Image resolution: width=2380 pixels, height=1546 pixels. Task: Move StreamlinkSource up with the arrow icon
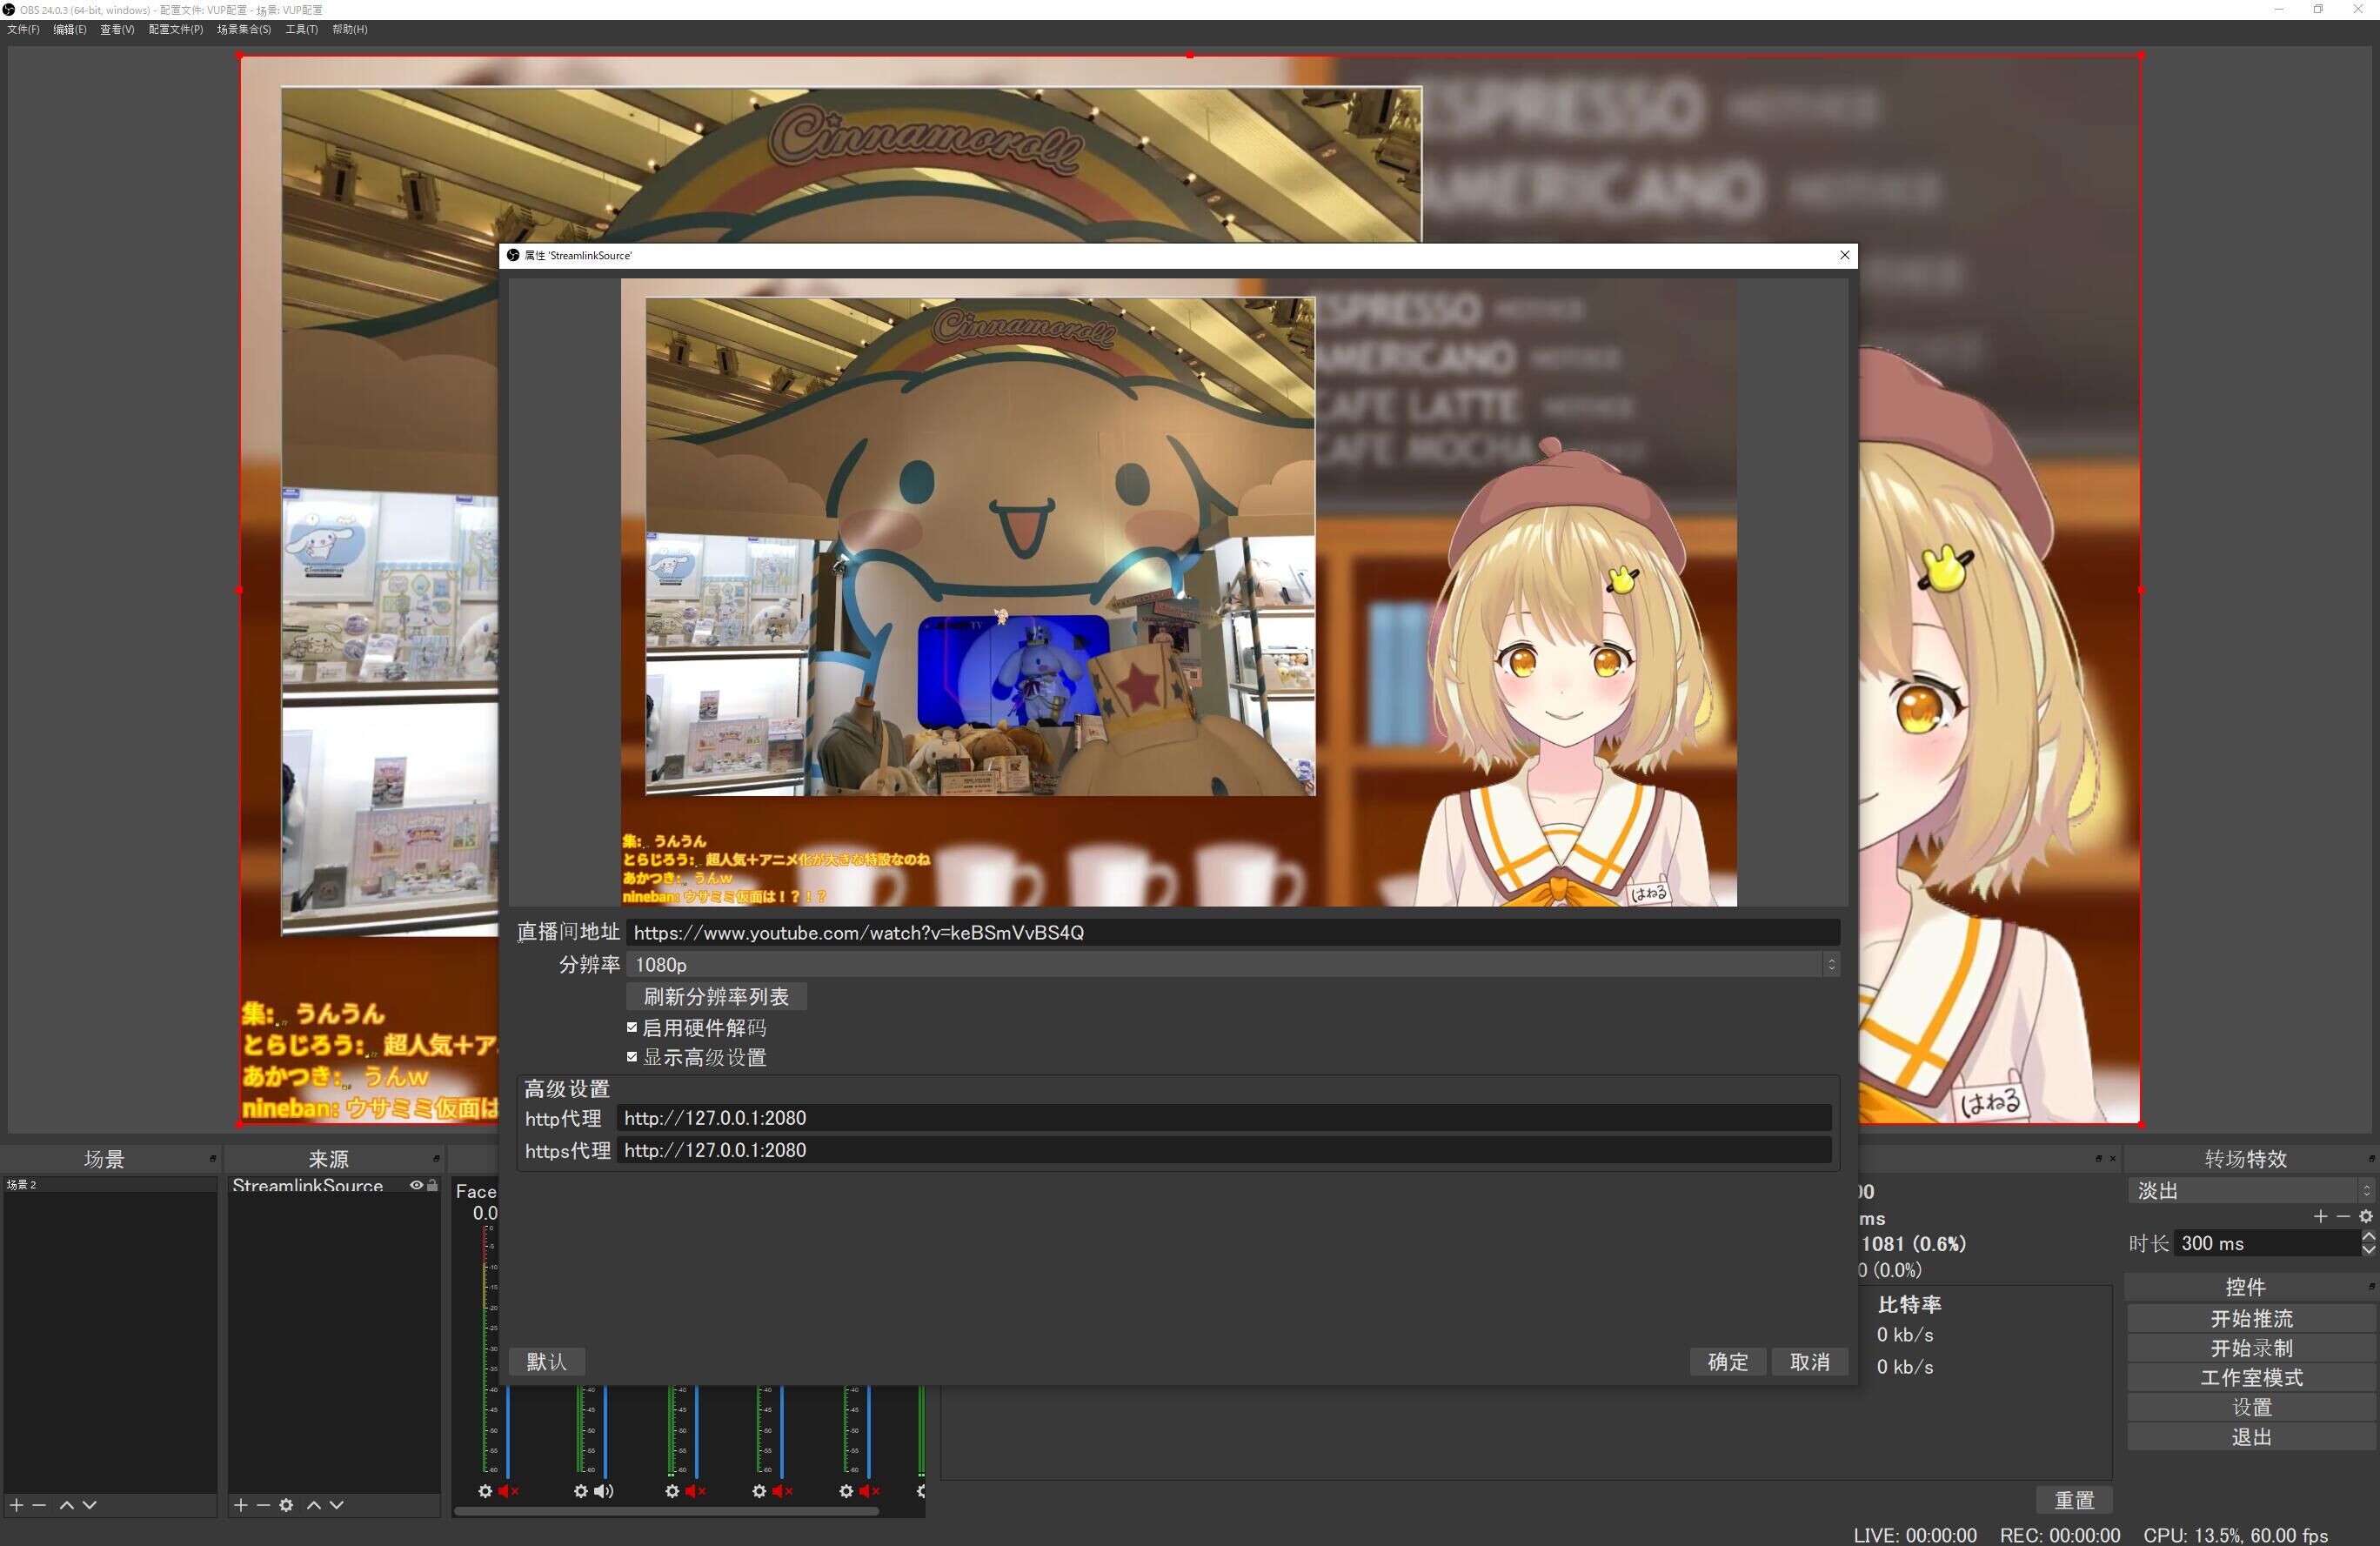[x=313, y=1504]
